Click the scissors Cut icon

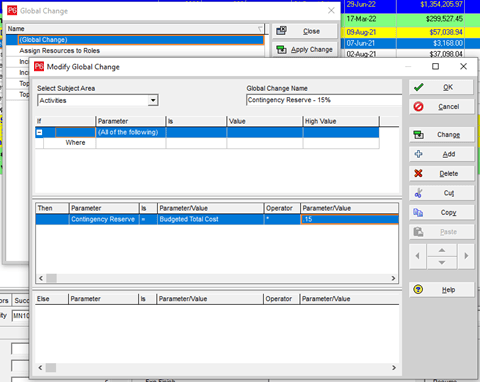(418, 193)
